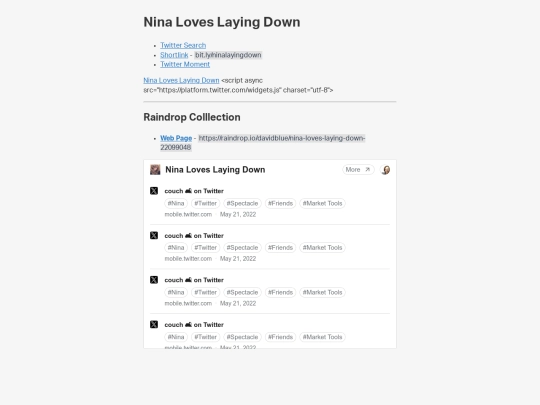Click the X icon of second couch entry
This screenshot has height=405, width=540.
[x=154, y=235]
